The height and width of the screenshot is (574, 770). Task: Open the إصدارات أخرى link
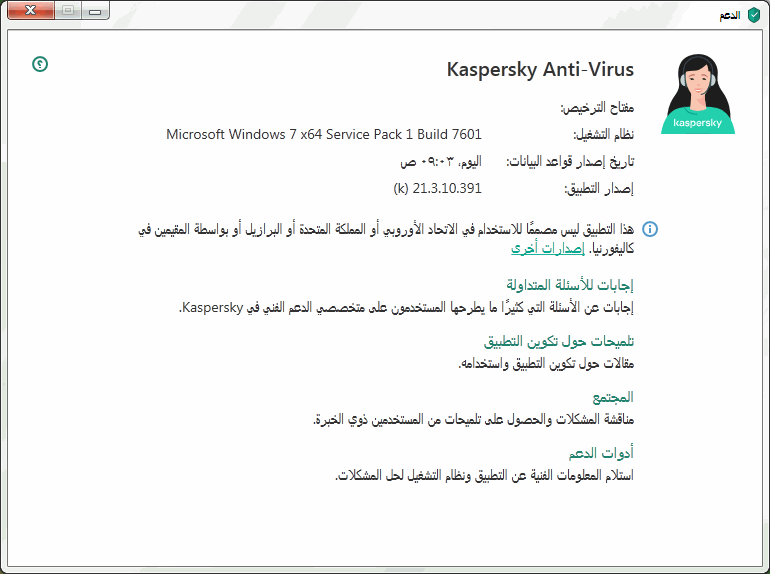click(548, 248)
